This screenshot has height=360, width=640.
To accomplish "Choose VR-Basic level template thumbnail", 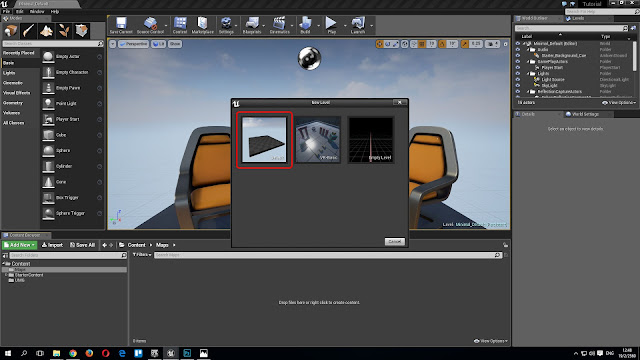I will (x=318, y=140).
